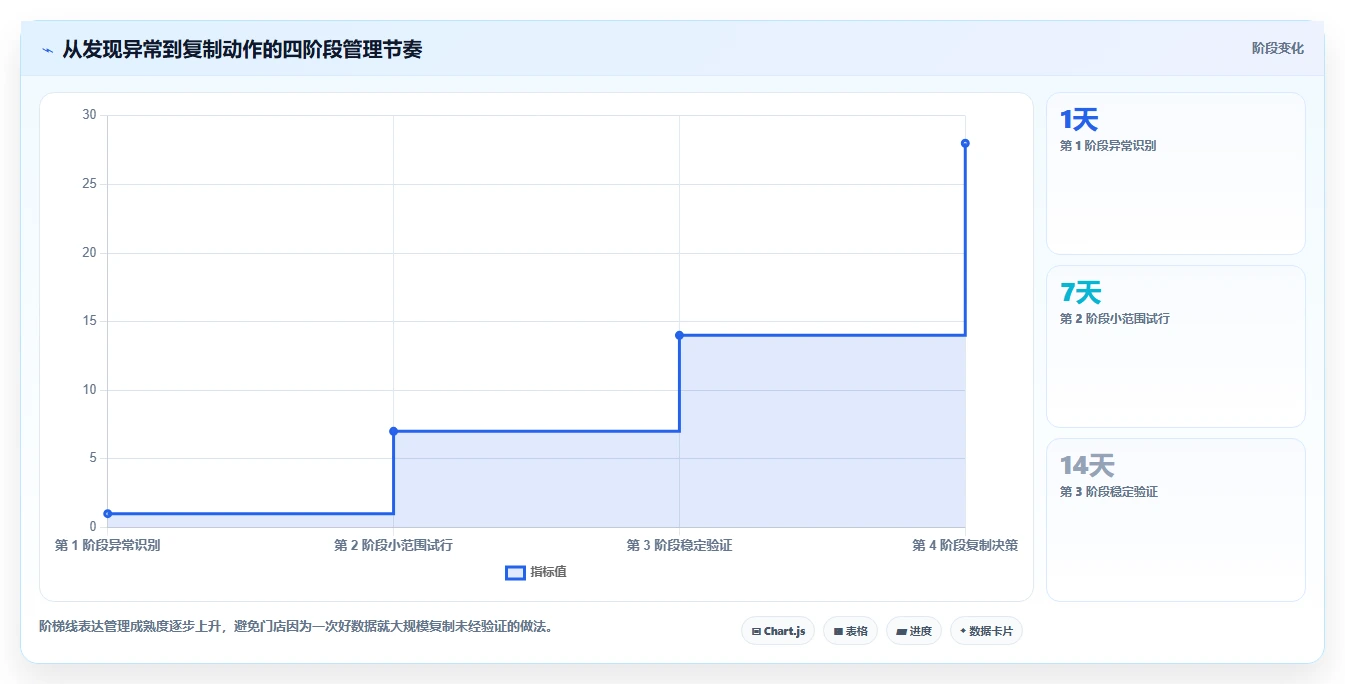
Task: Click the 第 2 阶段小范围试行 axis label
Action: [x=393, y=545]
